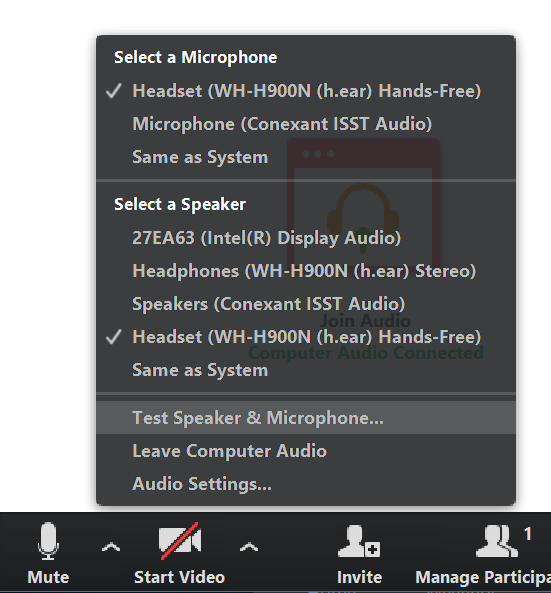Open the Invite person icon
Image resolution: width=551 pixels, height=593 pixels.
pyautogui.click(x=359, y=541)
